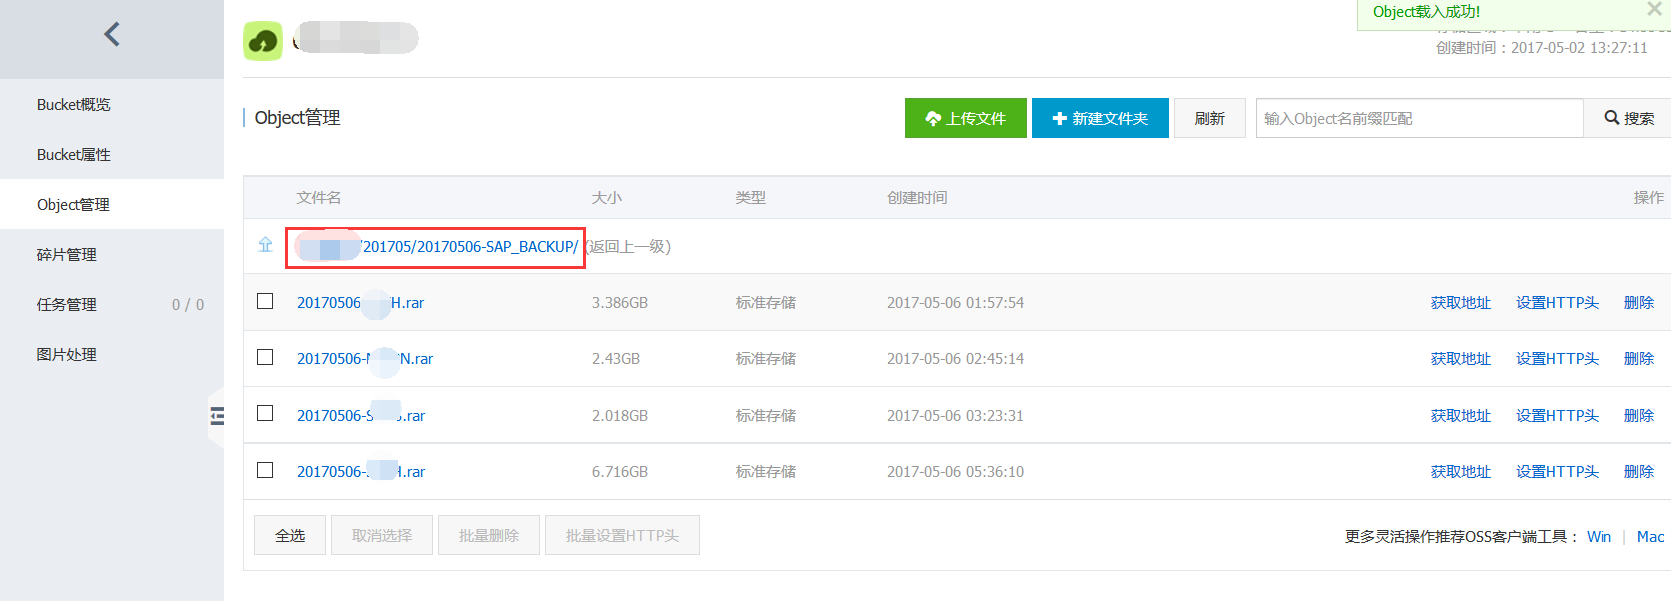Click the 全选 select-all button

point(290,535)
